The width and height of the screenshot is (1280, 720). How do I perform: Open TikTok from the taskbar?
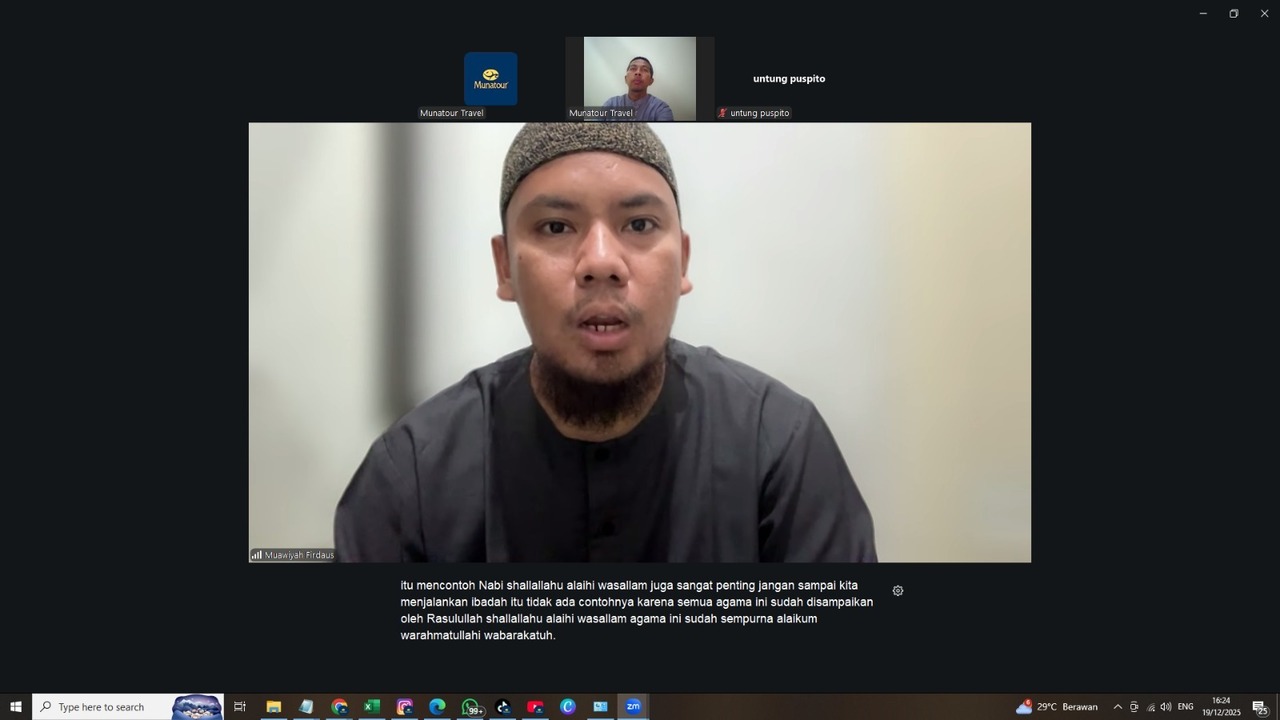[x=503, y=707]
